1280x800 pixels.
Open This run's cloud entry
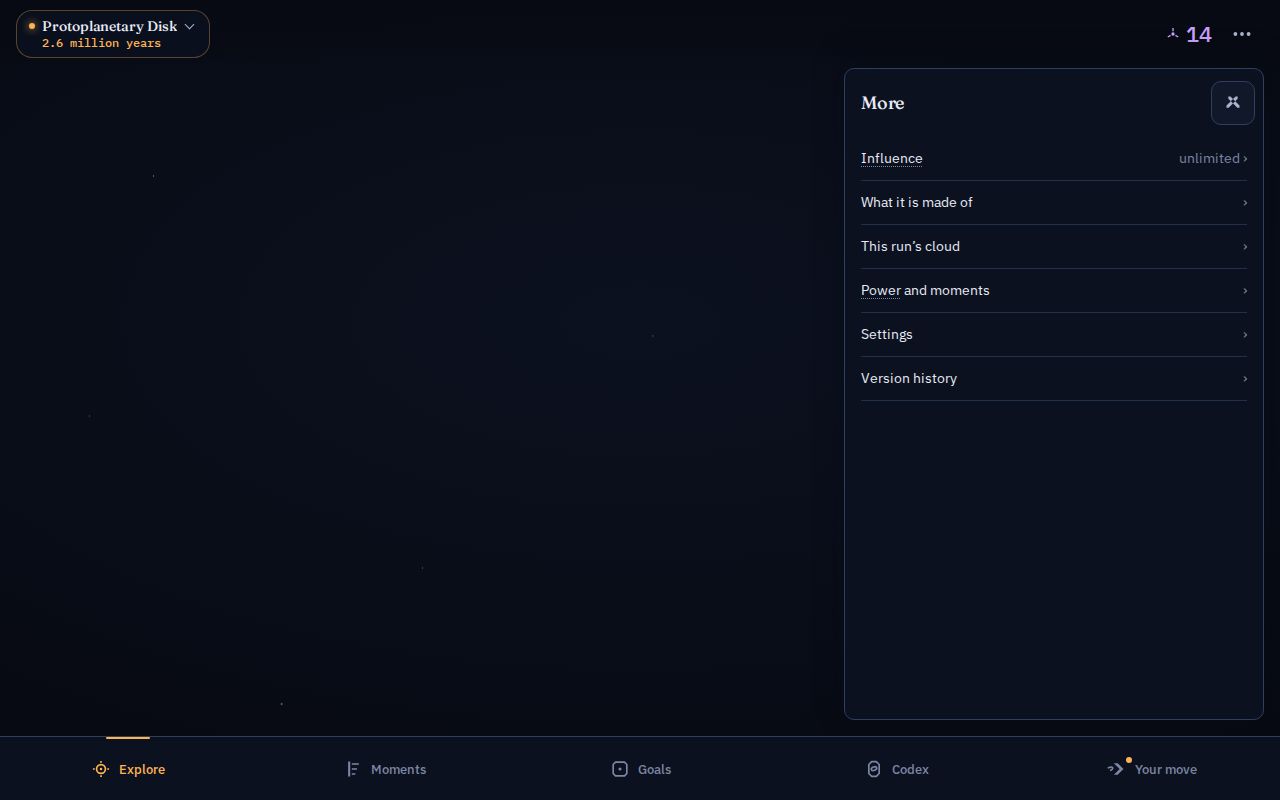[1054, 246]
